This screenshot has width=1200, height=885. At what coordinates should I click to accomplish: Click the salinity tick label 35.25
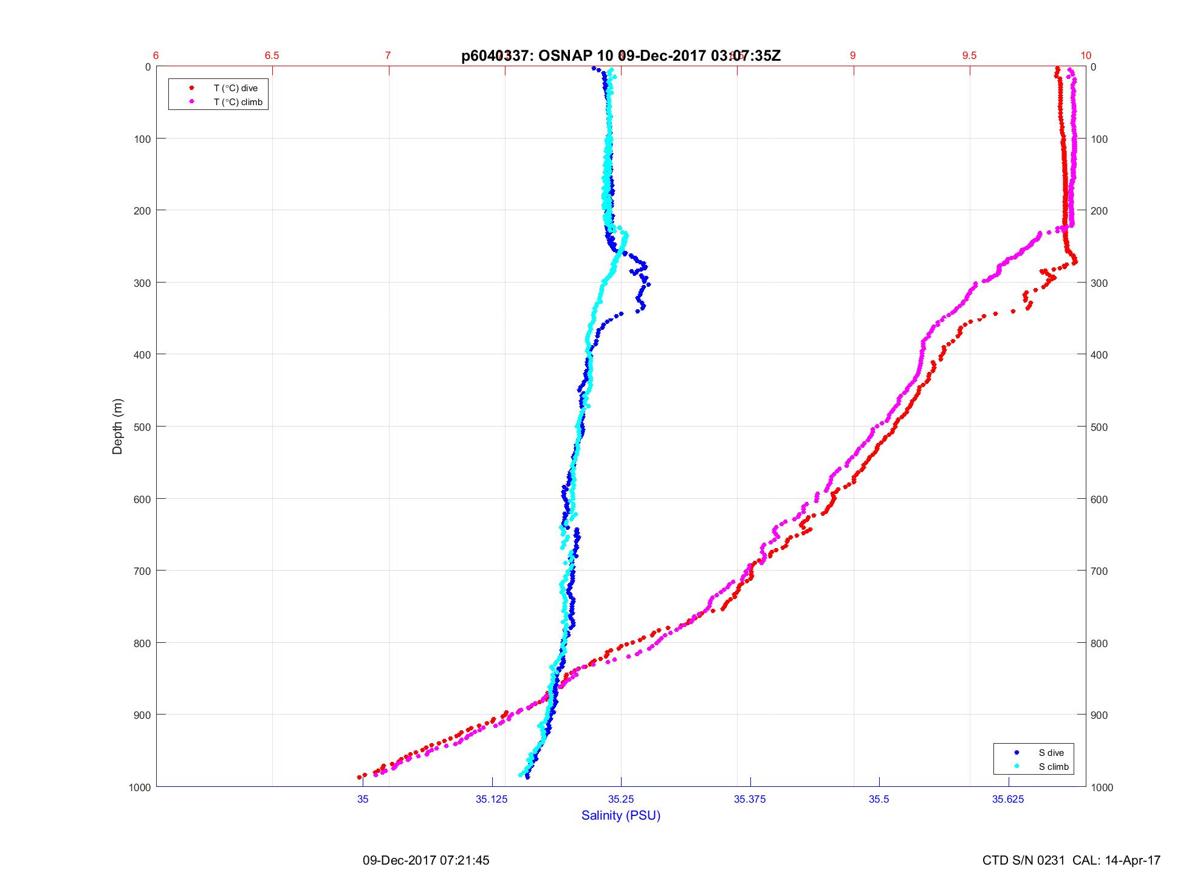click(621, 800)
